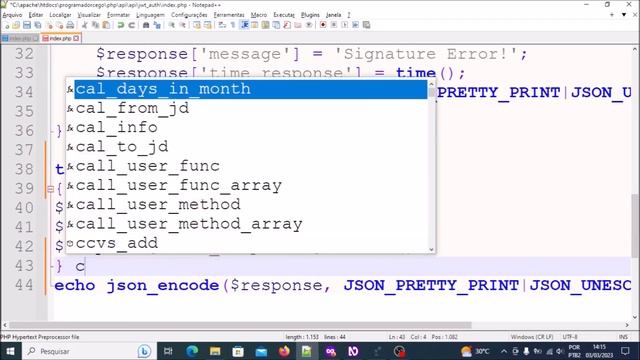Click the Replace toolbar icon

tap(157, 25)
